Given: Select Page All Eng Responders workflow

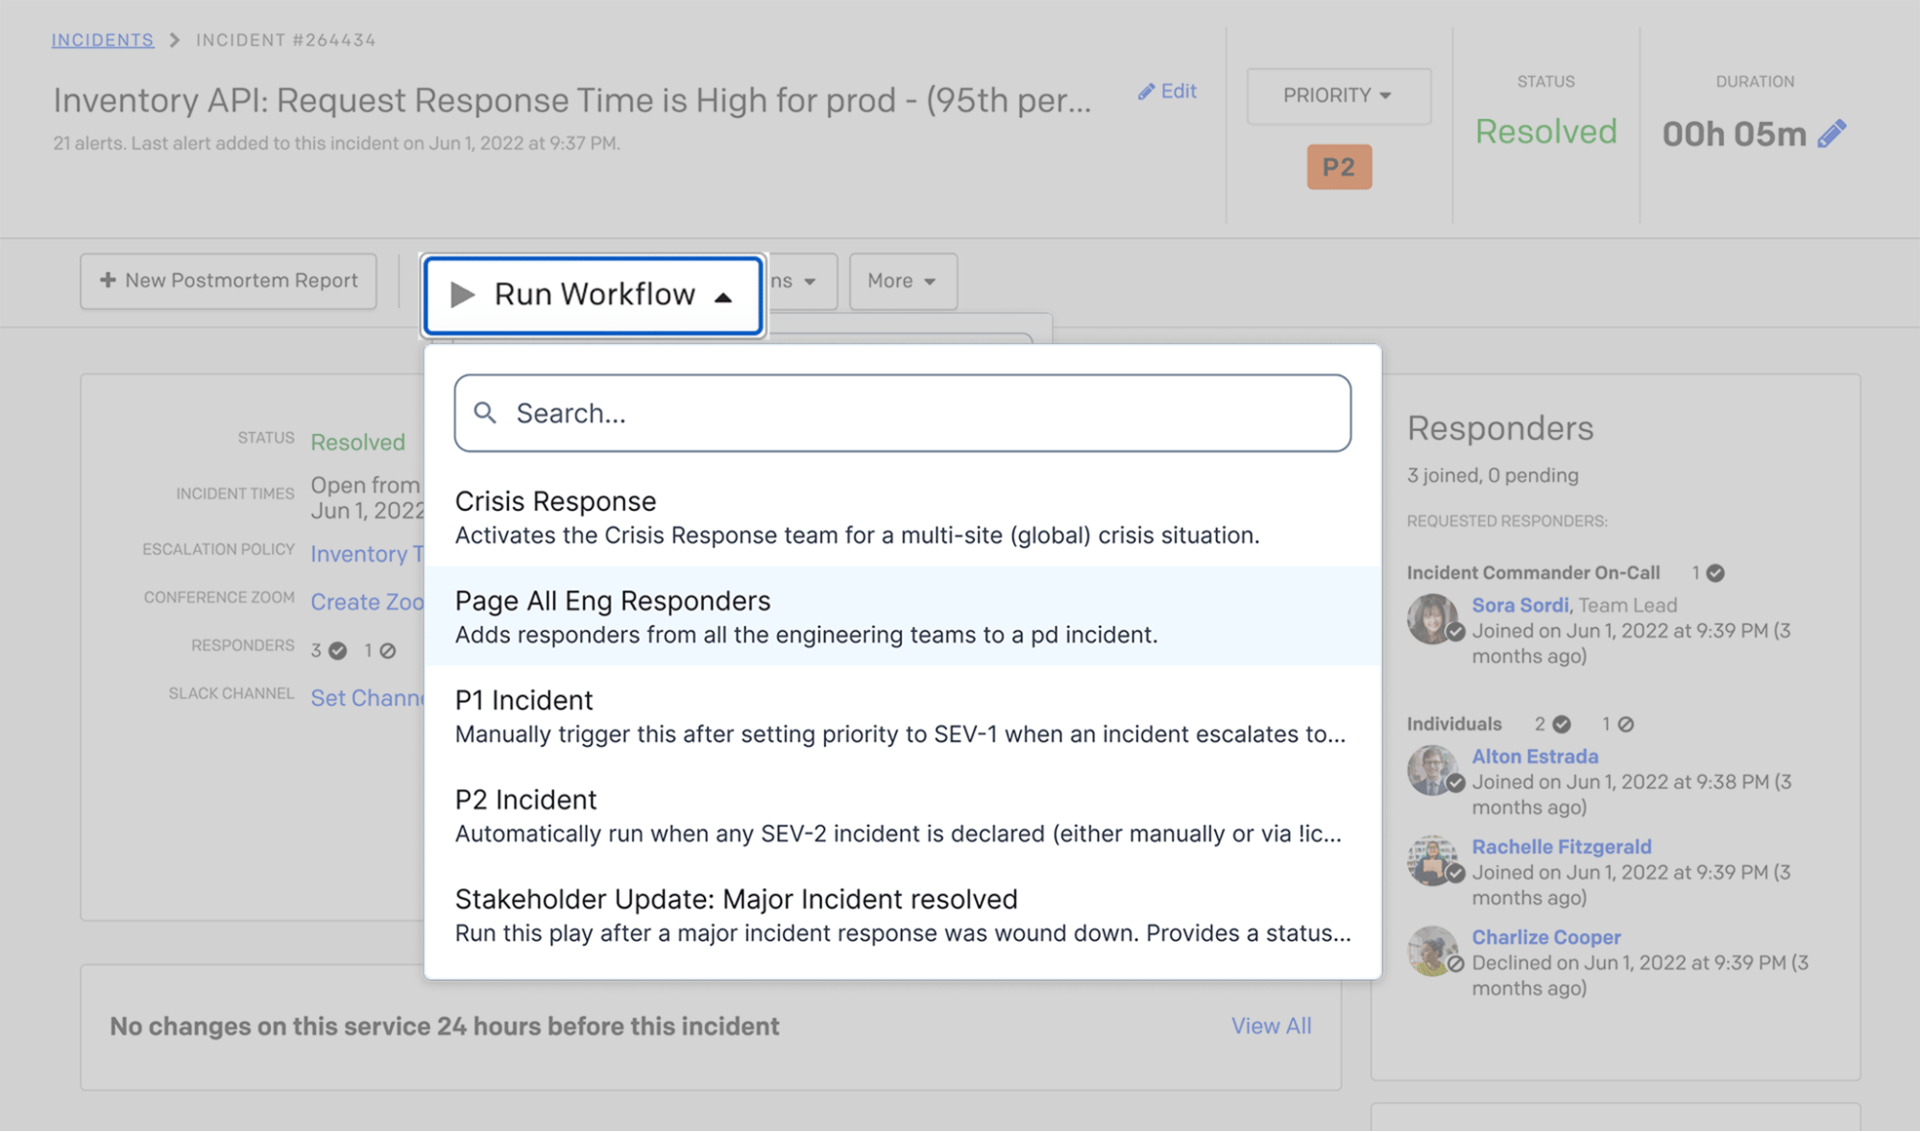Looking at the screenshot, I should tap(902, 615).
